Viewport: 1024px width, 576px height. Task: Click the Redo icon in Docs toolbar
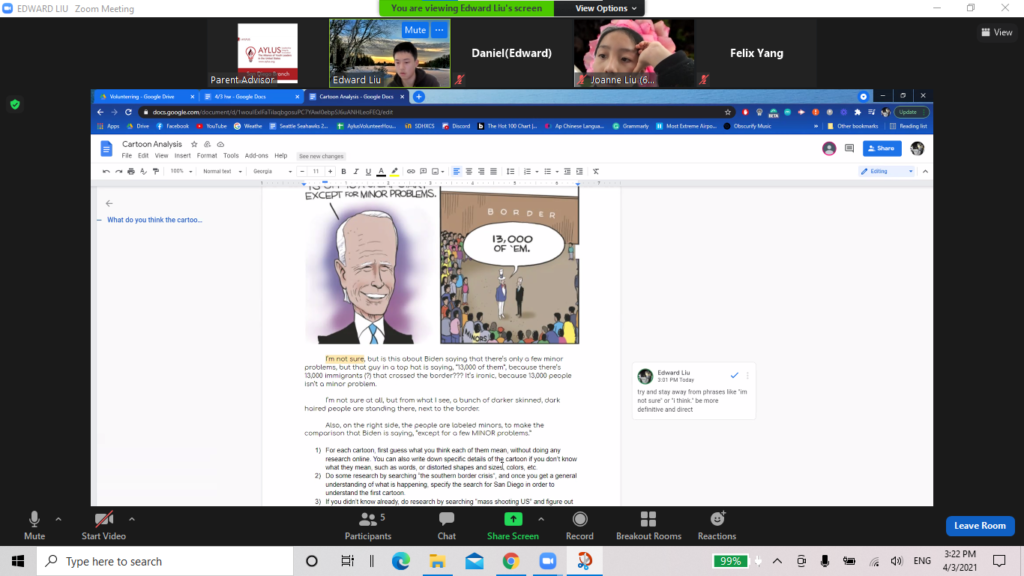(118, 171)
